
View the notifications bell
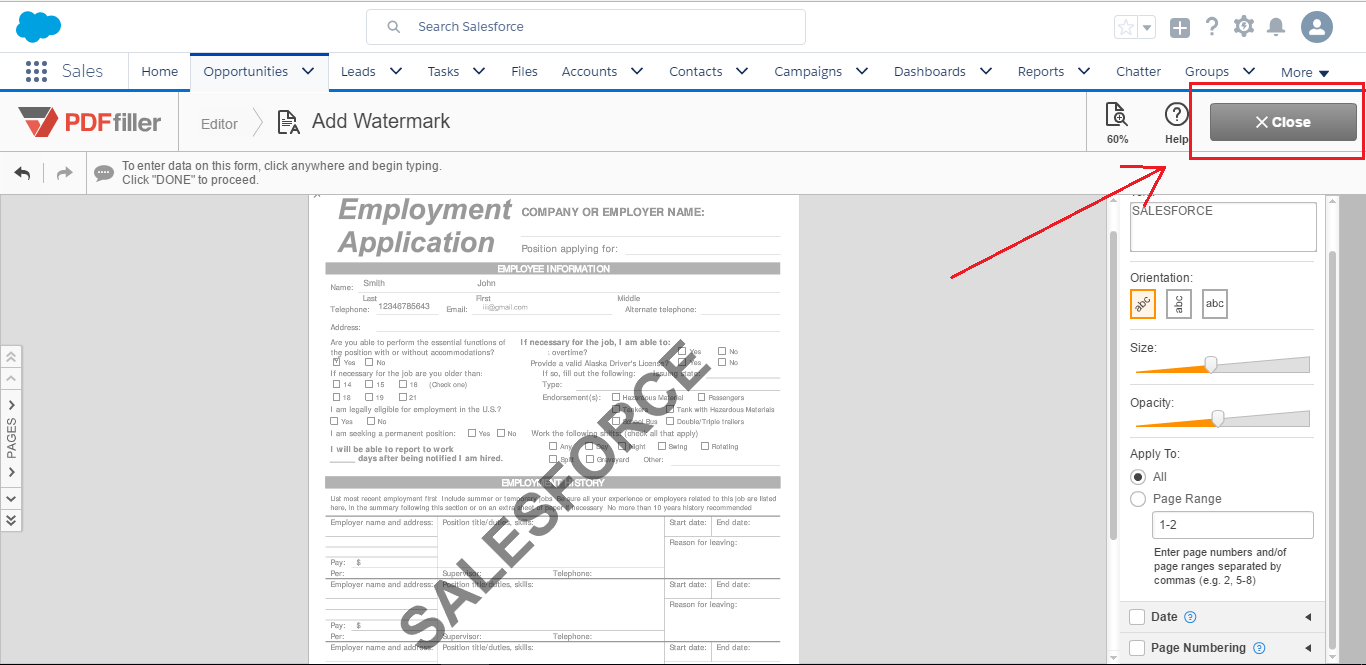[1276, 27]
